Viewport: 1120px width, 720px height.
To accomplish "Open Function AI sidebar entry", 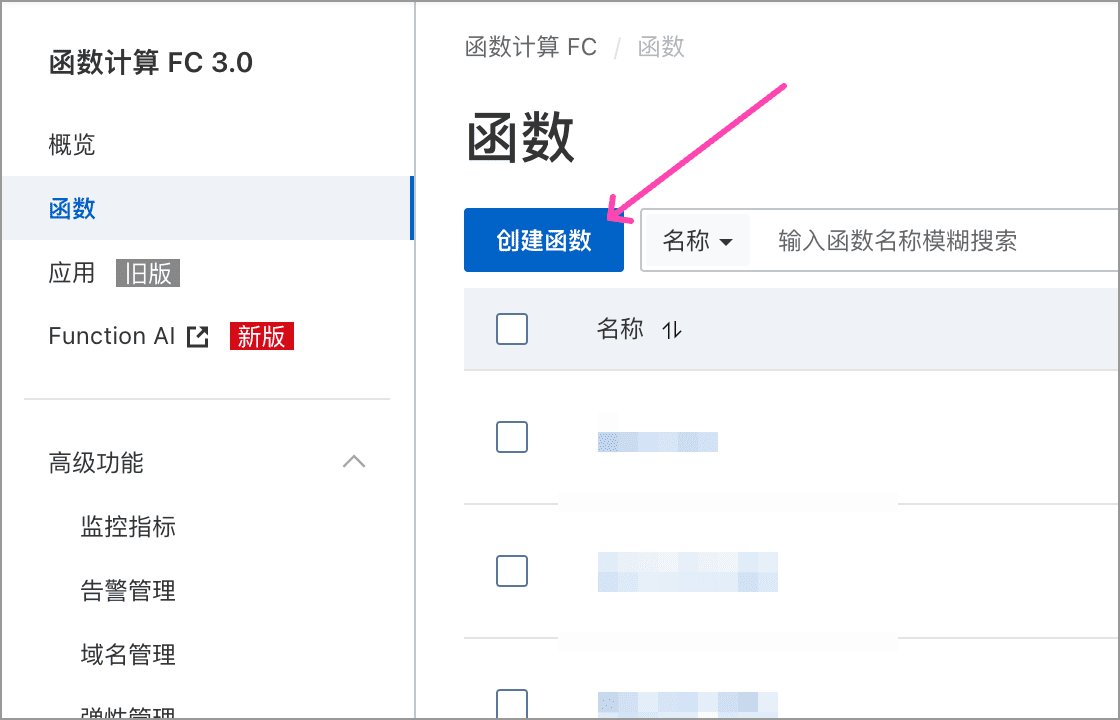I will pyautogui.click(x=111, y=336).
